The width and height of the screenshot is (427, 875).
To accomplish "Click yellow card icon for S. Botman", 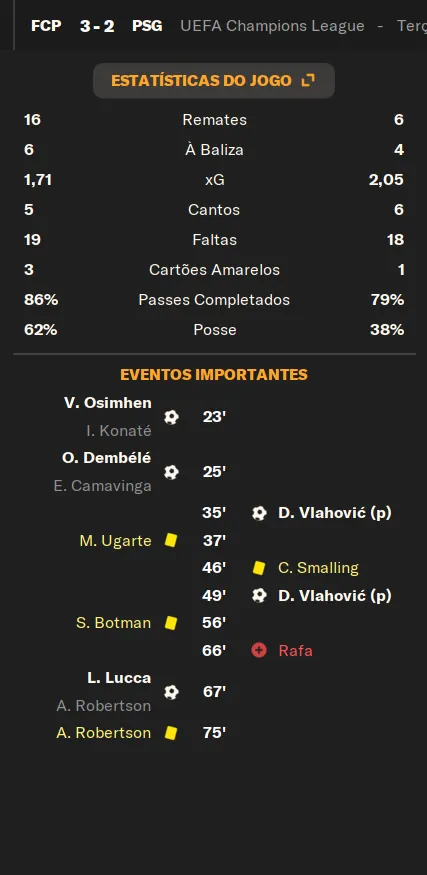I will 171,622.
